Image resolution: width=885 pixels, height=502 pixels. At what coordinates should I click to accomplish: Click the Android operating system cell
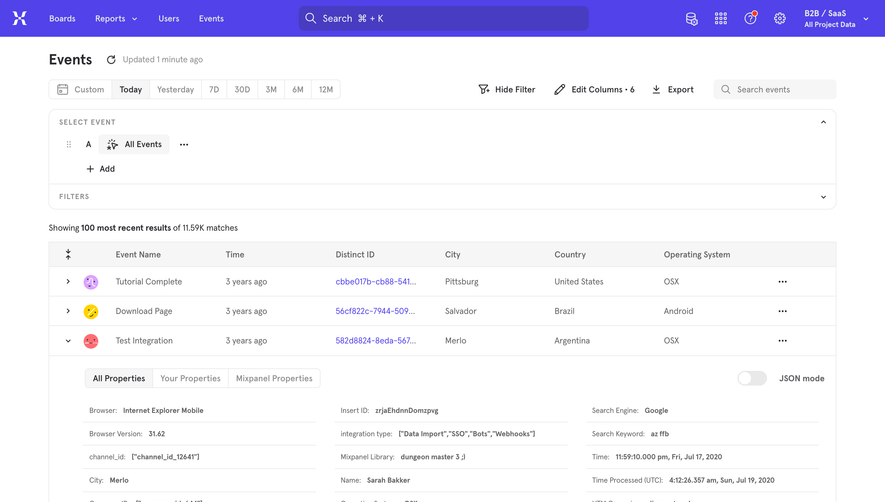coord(678,311)
